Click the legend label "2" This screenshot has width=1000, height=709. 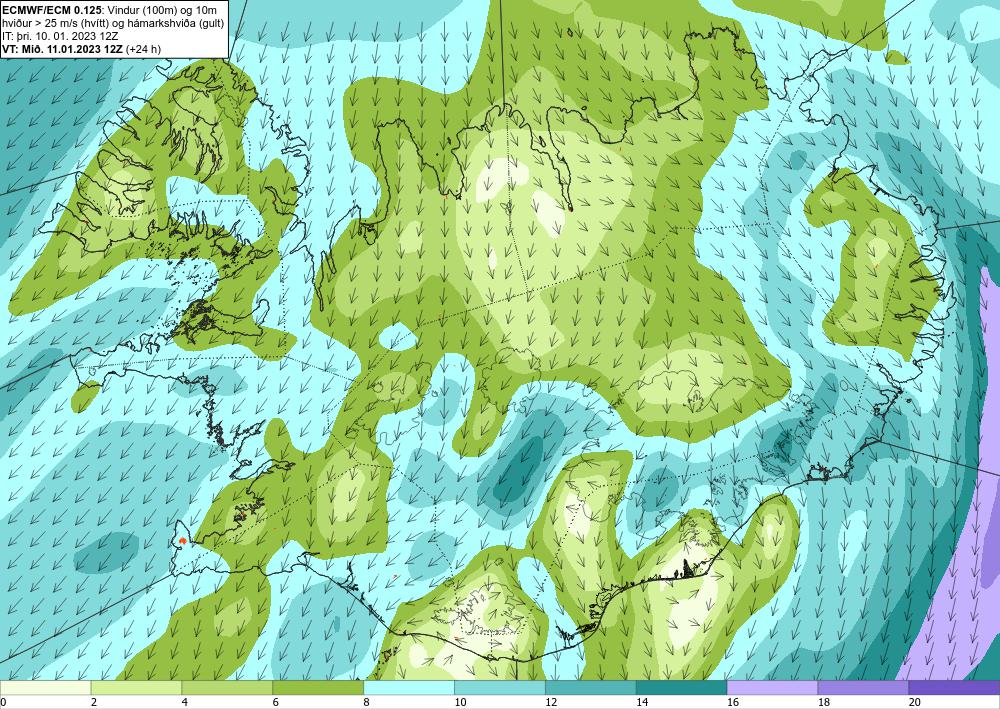click(94, 703)
